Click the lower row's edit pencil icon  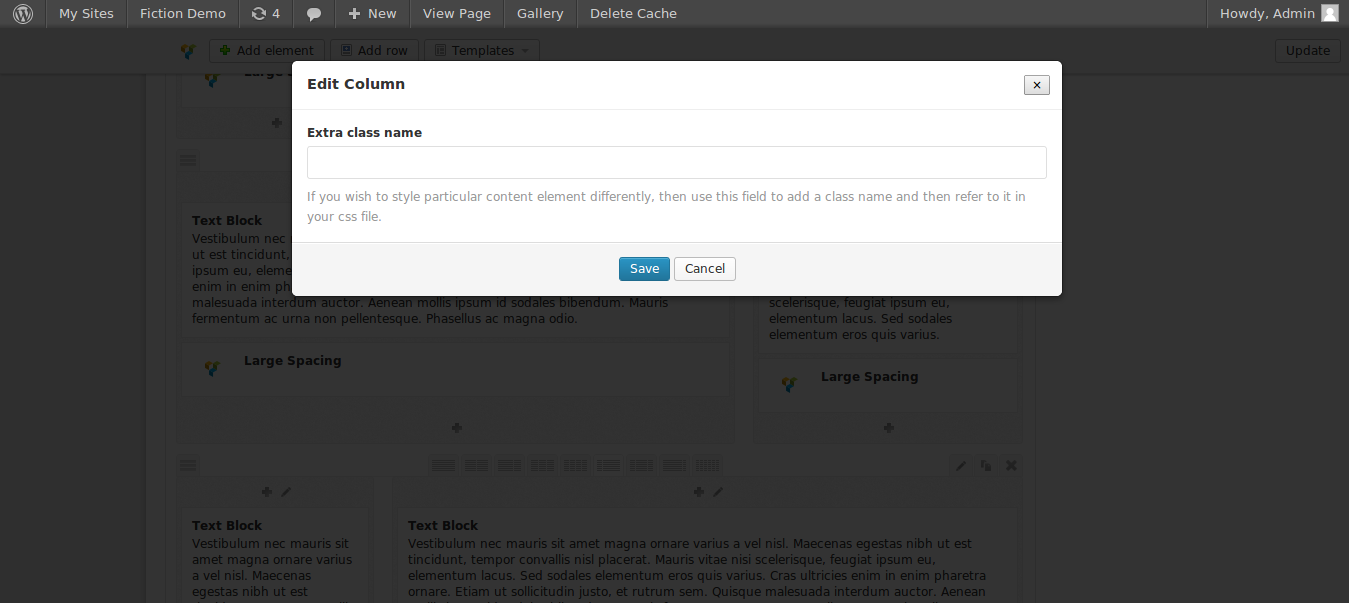point(961,465)
